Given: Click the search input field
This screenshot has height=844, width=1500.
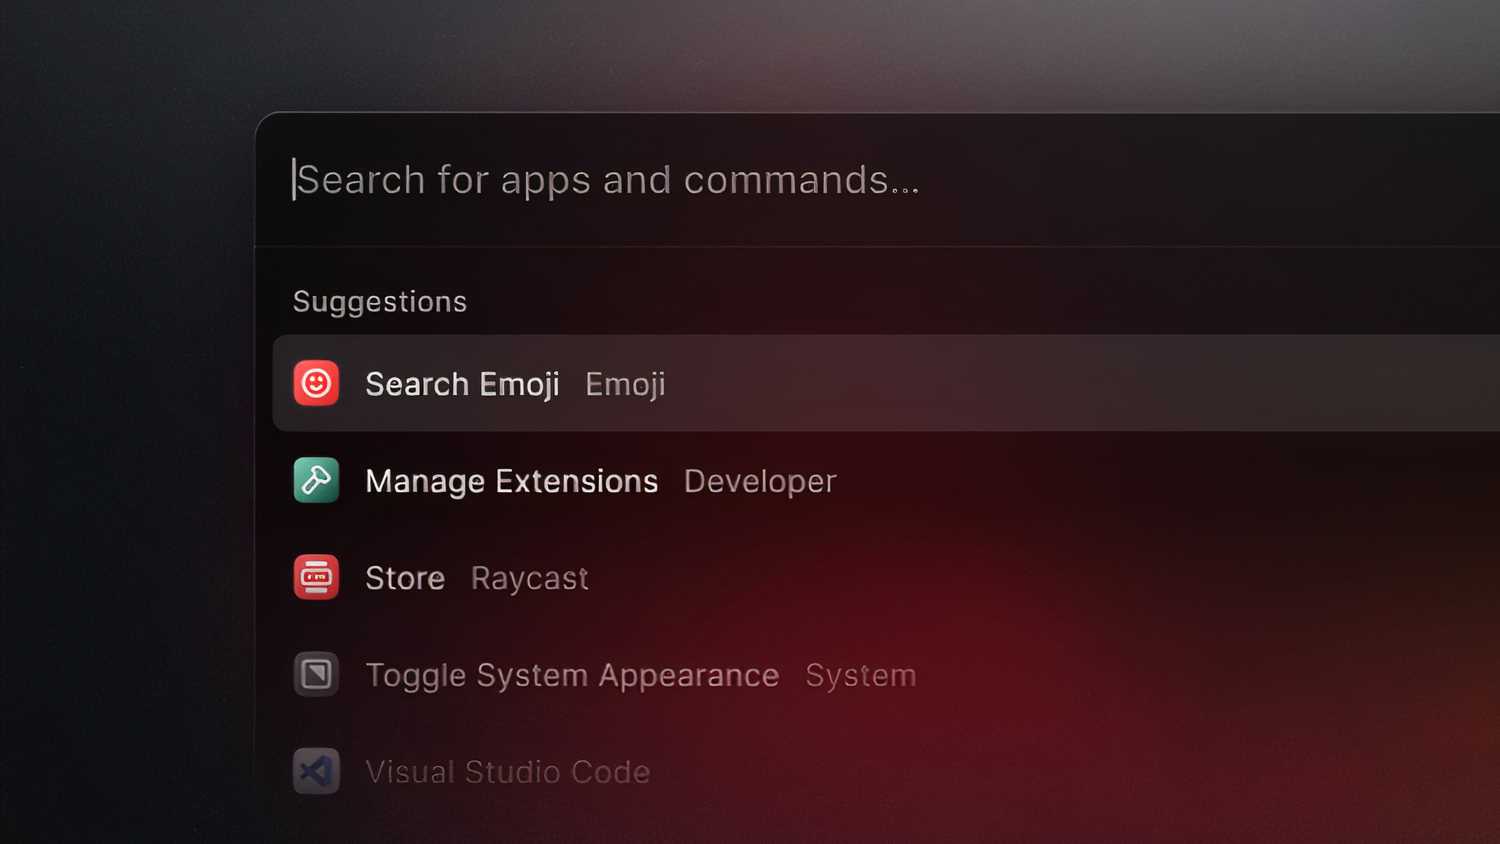Looking at the screenshot, I should tap(700, 179).
